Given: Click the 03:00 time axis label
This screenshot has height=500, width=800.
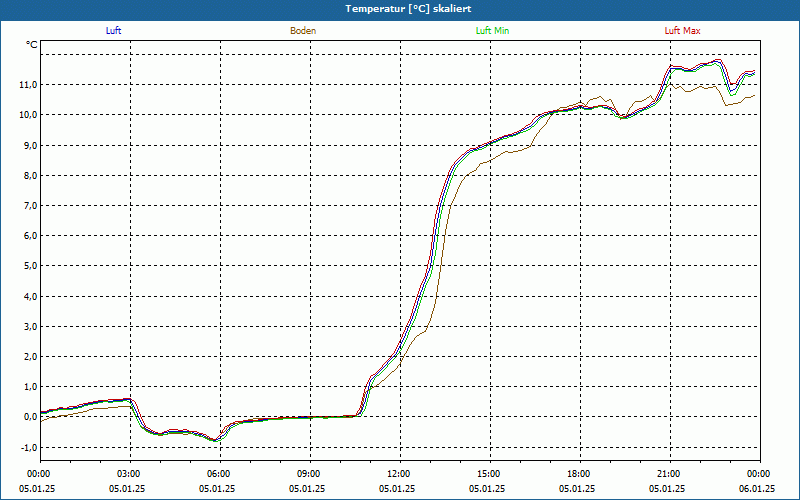Looking at the screenshot, I should click(131, 474).
